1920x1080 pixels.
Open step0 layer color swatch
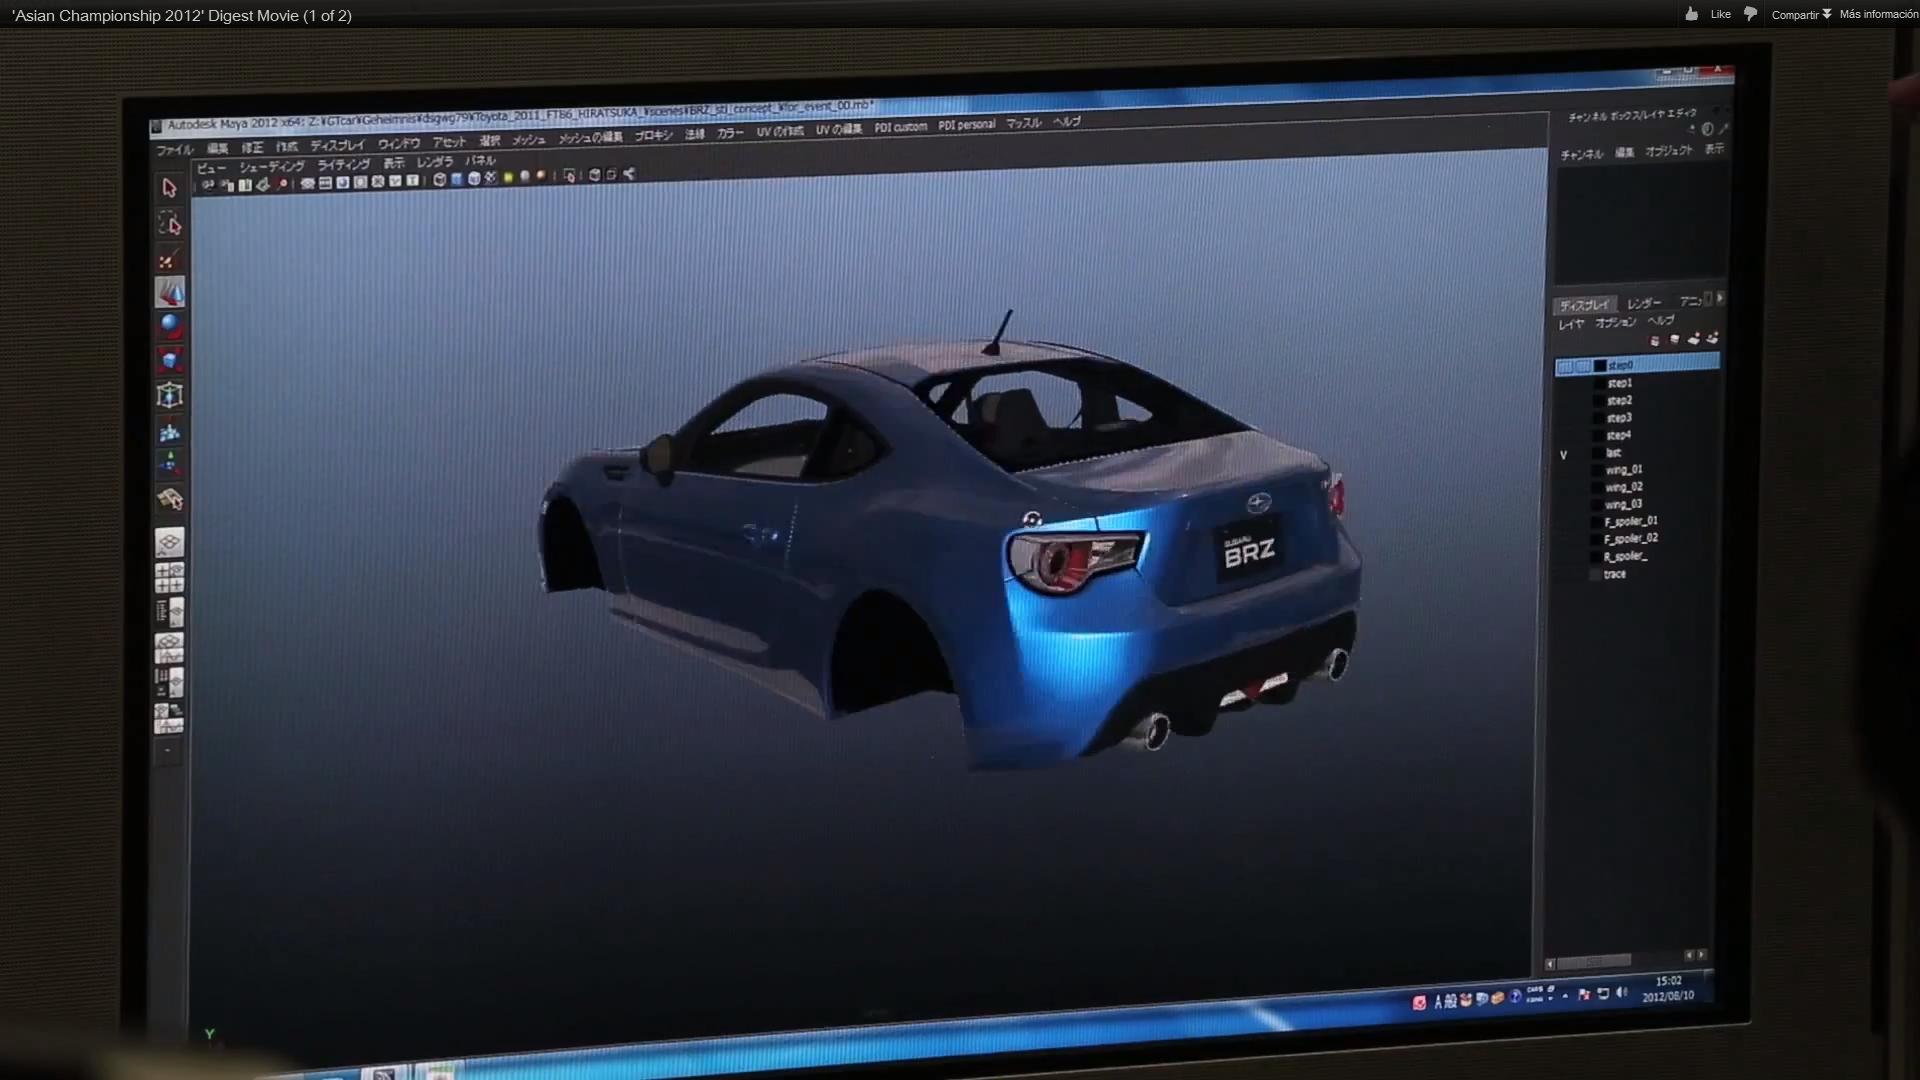[1599, 366]
